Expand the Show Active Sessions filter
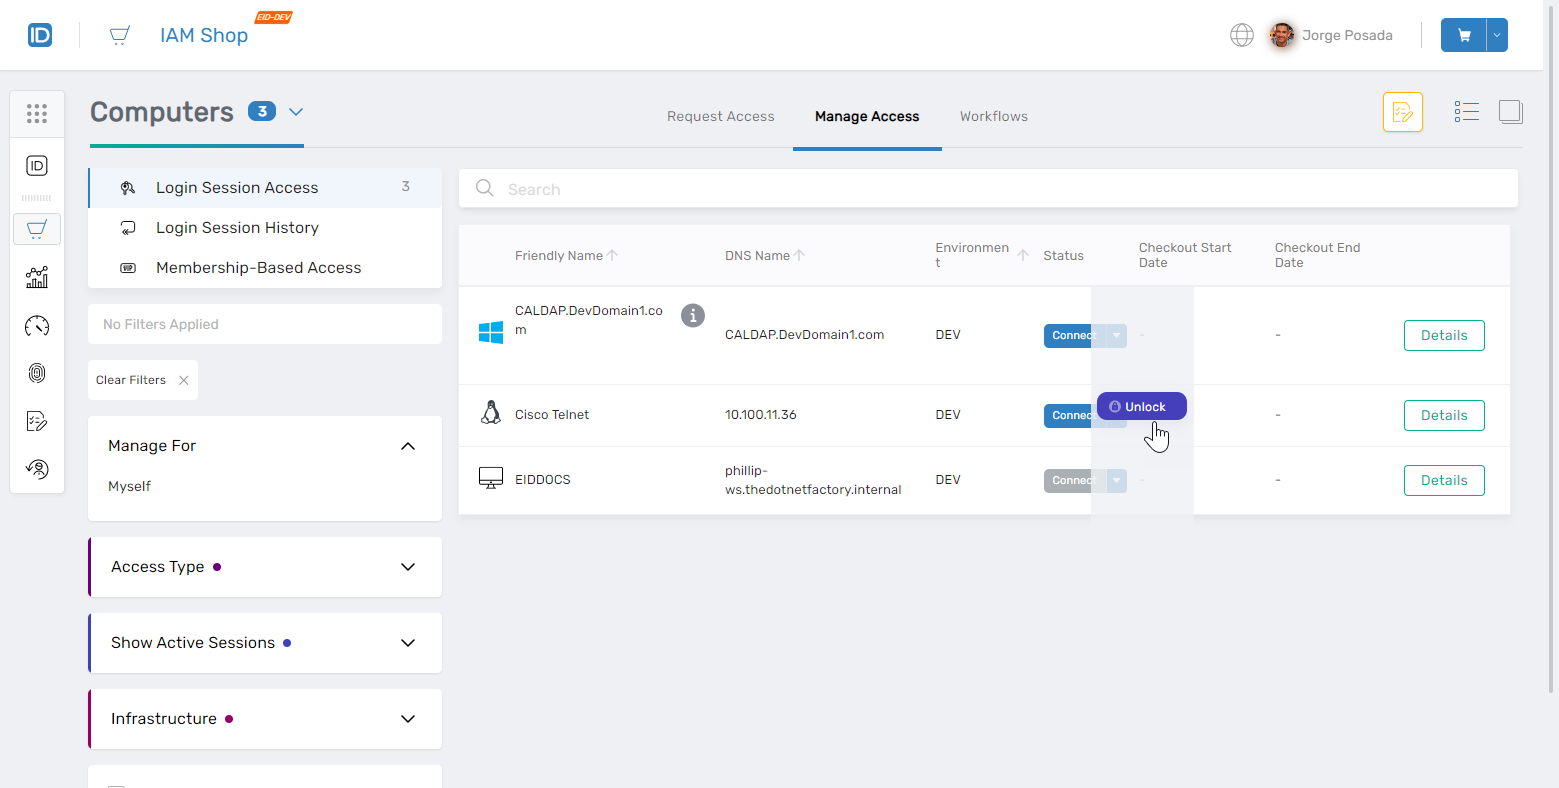The width and height of the screenshot is (1559, 788). pos(407,643)
